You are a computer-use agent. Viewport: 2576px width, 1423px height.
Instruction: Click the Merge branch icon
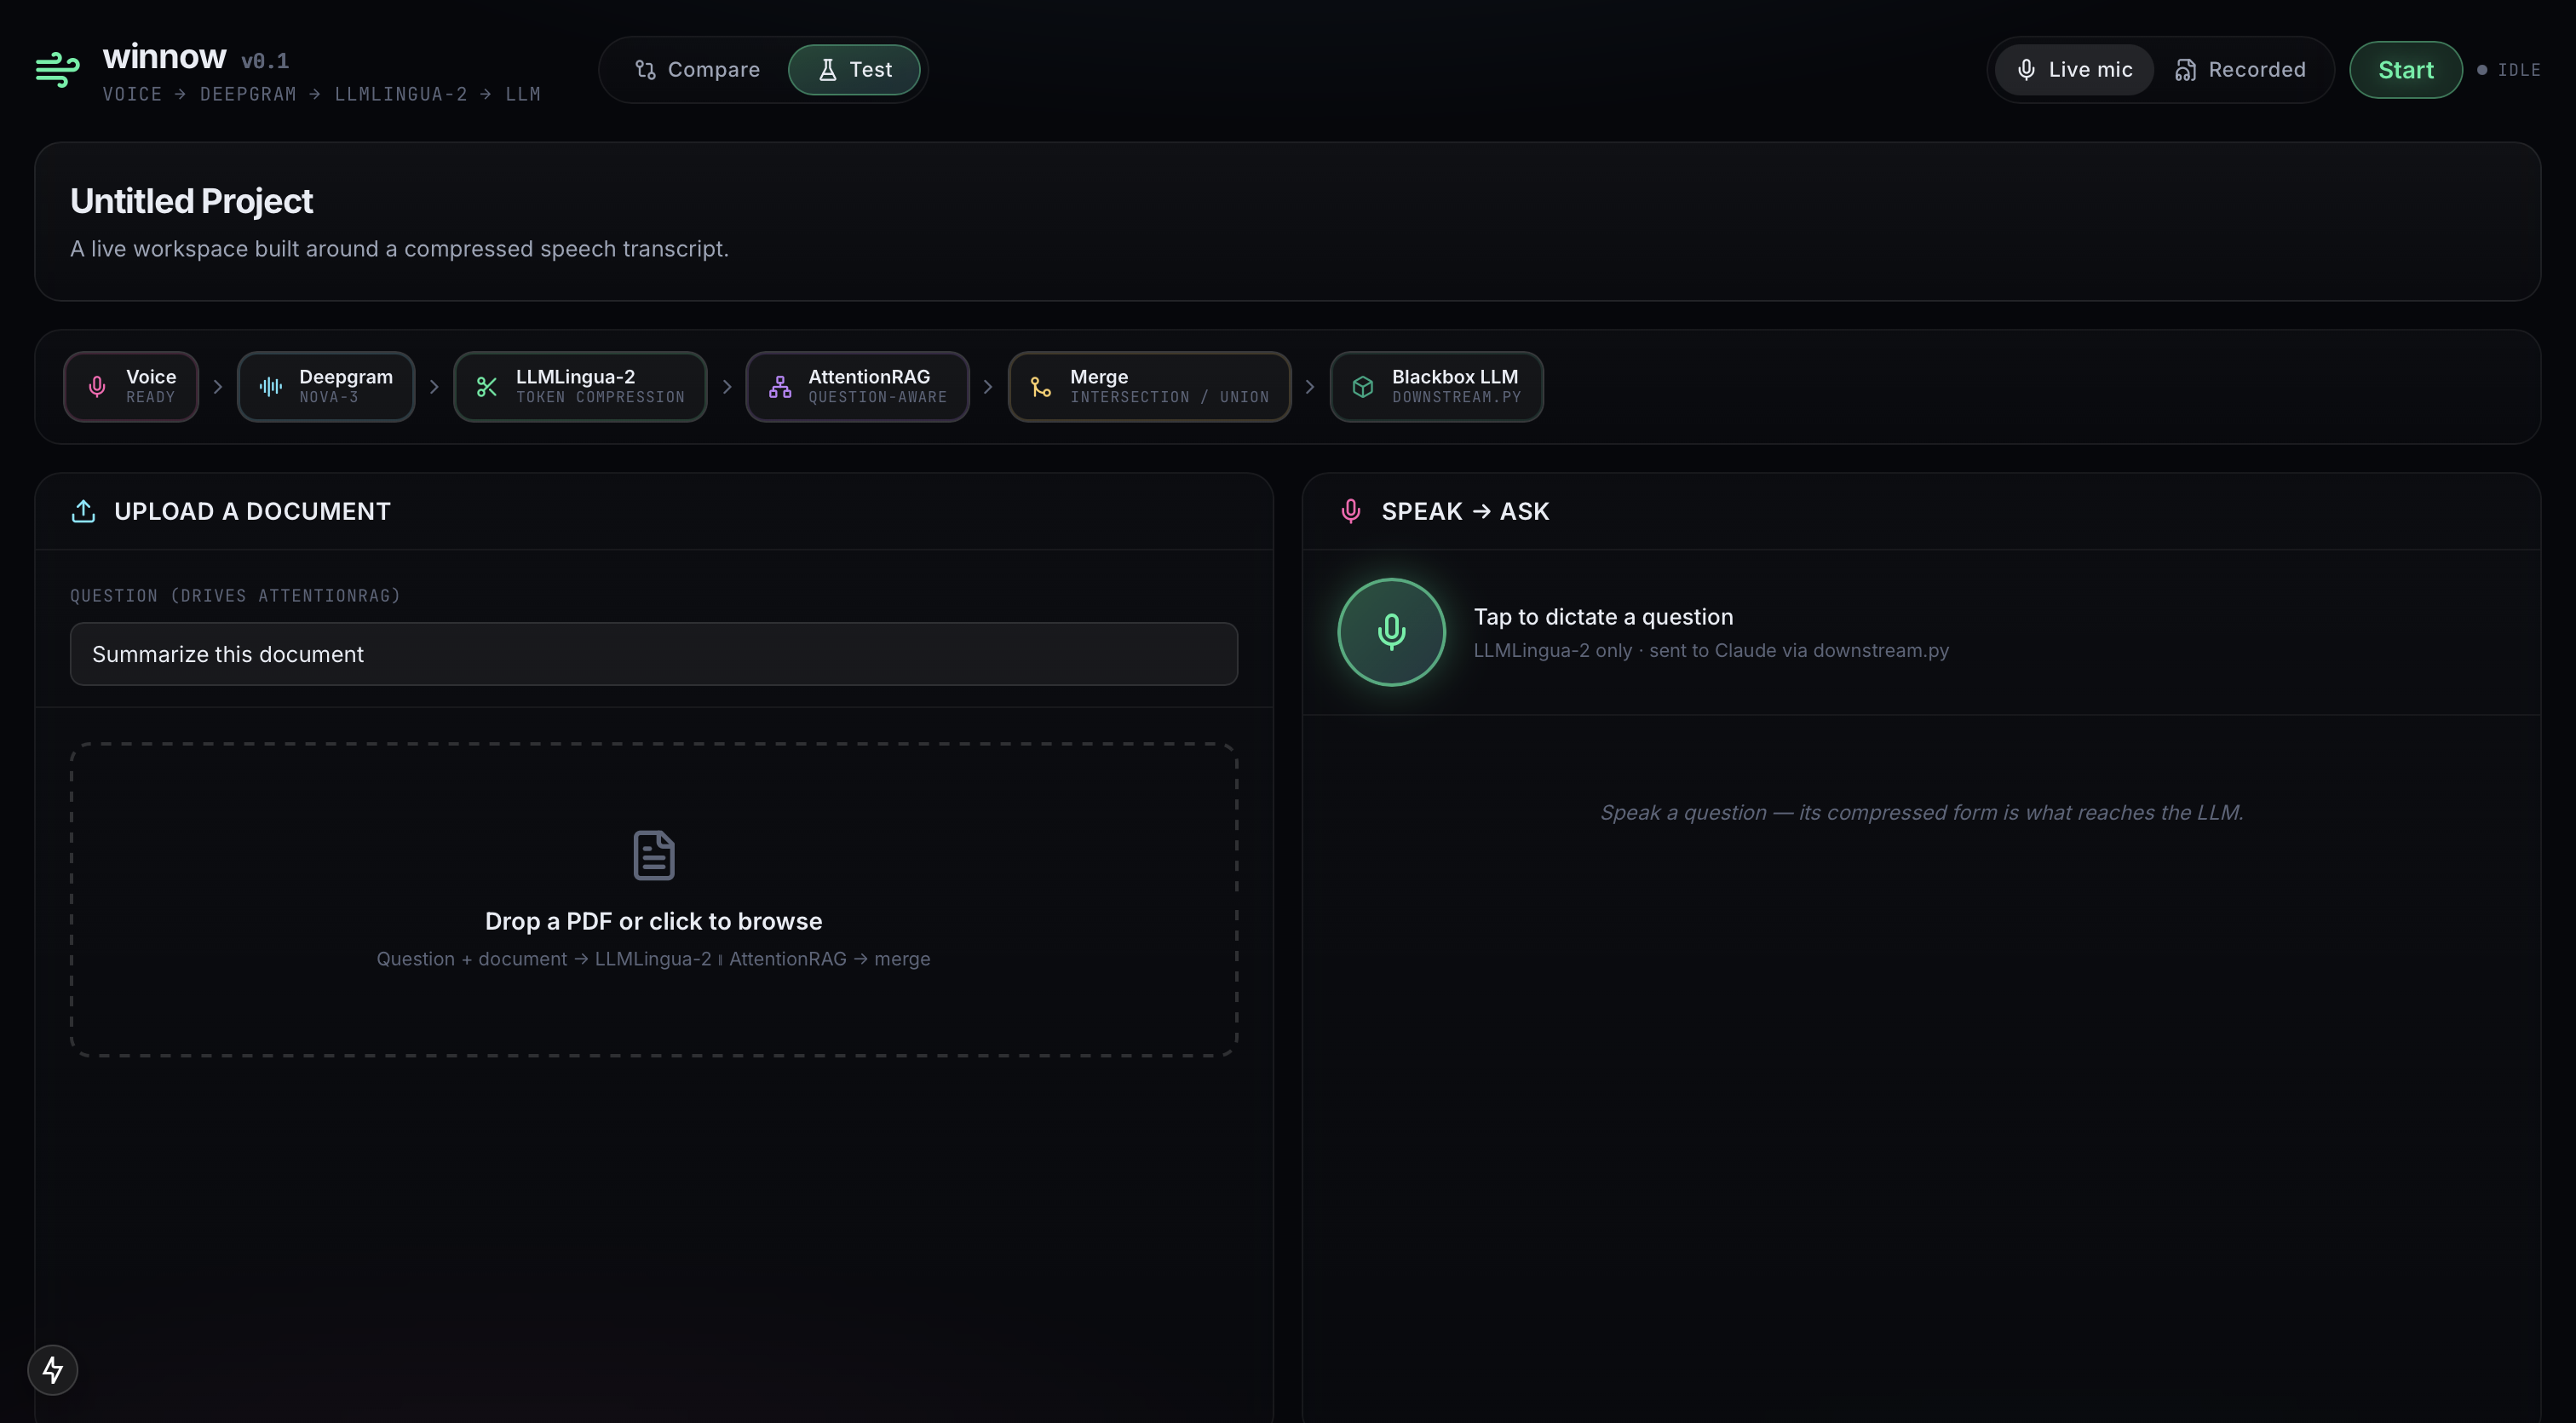[1041, 387]
